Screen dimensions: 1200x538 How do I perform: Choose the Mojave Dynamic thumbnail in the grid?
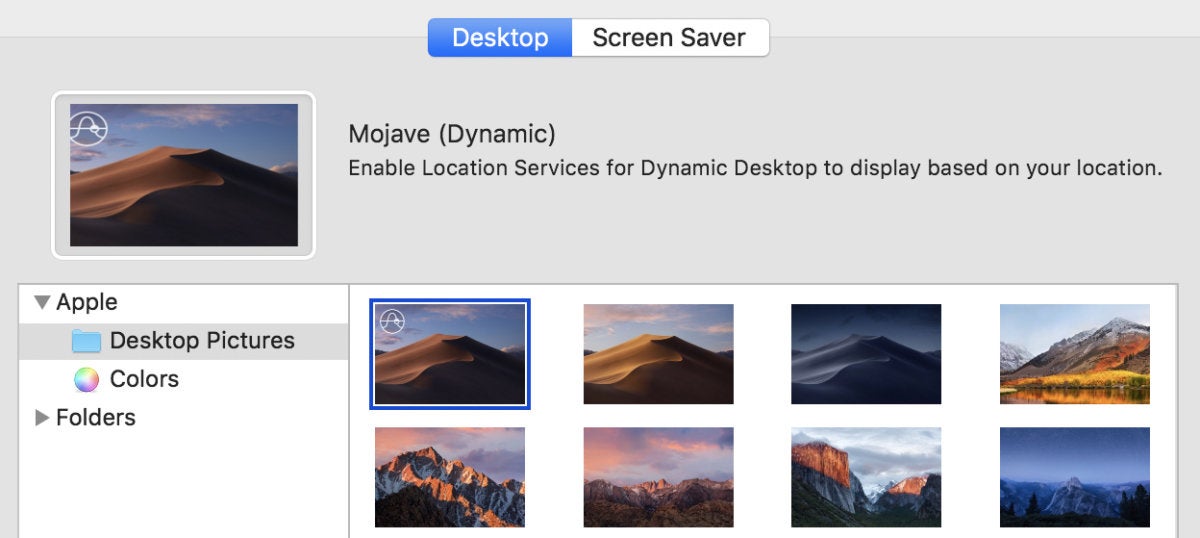pos(450,354)
